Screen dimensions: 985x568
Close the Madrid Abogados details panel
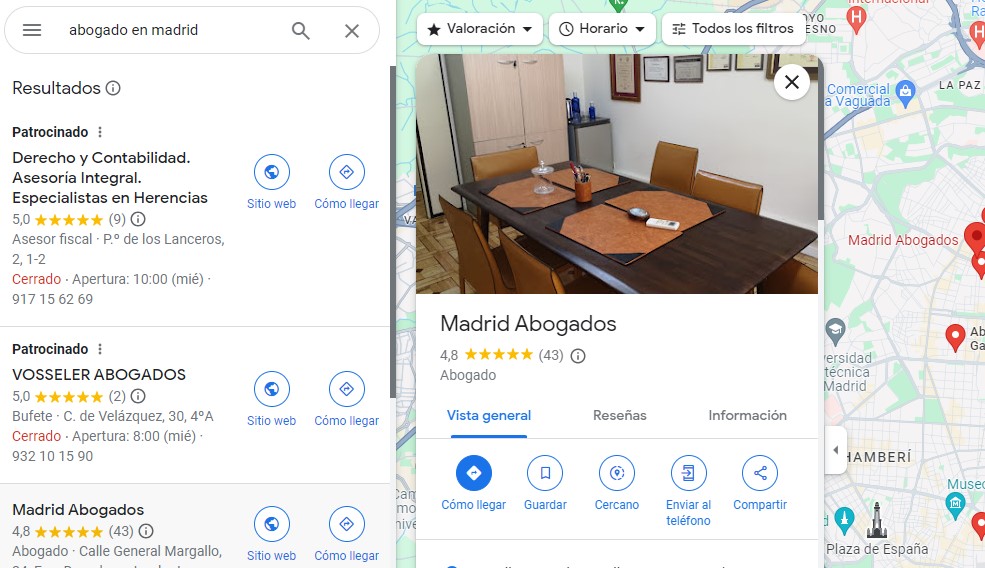click(791, 82)
